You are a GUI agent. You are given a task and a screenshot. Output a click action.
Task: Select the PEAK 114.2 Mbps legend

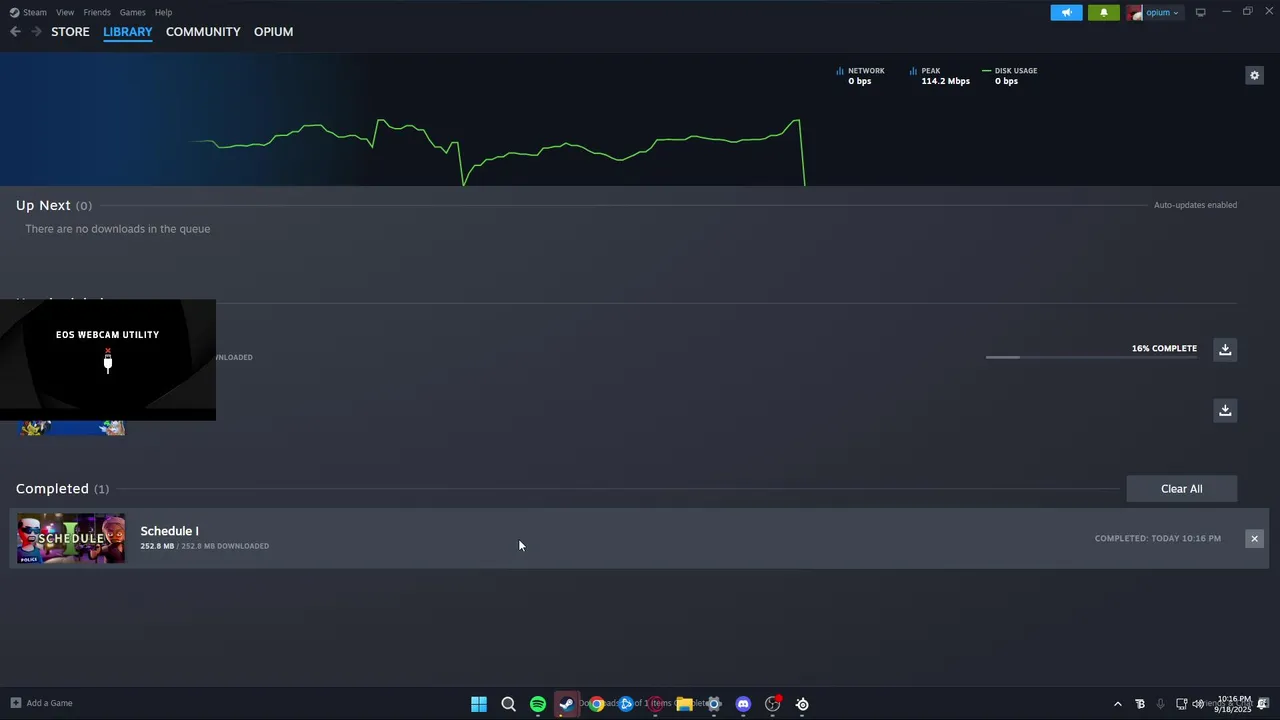(x=940, y=76)
